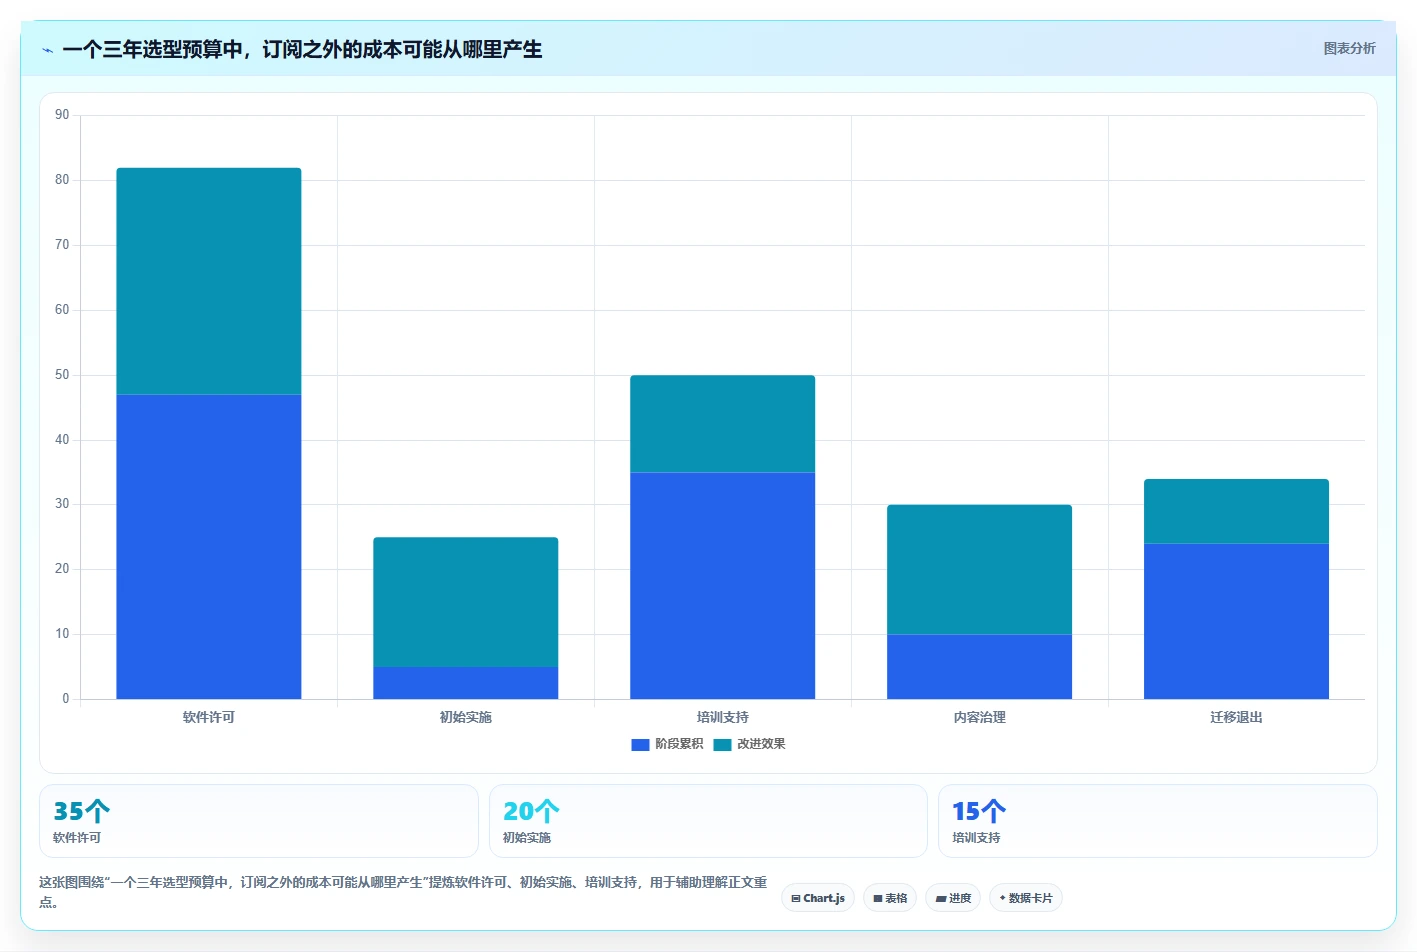The image size is (1417, 952).
Task: Click the teal segment of the 软件许可 bar
Action: pos(209,281)
